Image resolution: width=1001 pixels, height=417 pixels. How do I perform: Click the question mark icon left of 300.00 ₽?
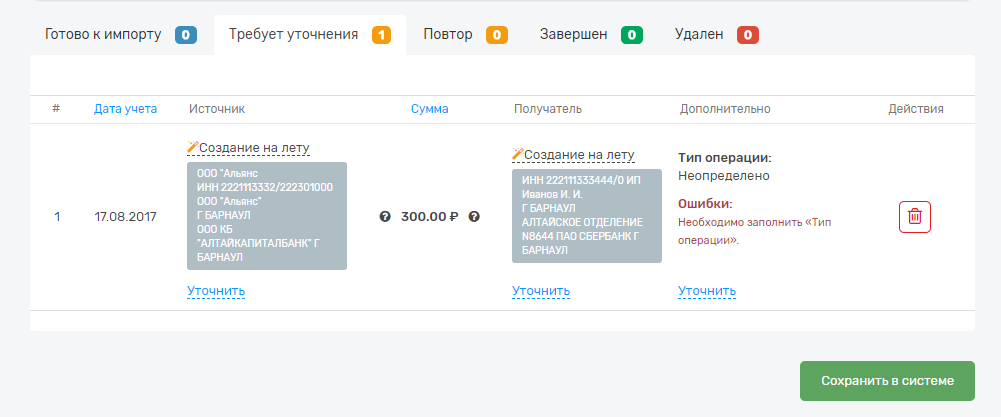point(385,216)
